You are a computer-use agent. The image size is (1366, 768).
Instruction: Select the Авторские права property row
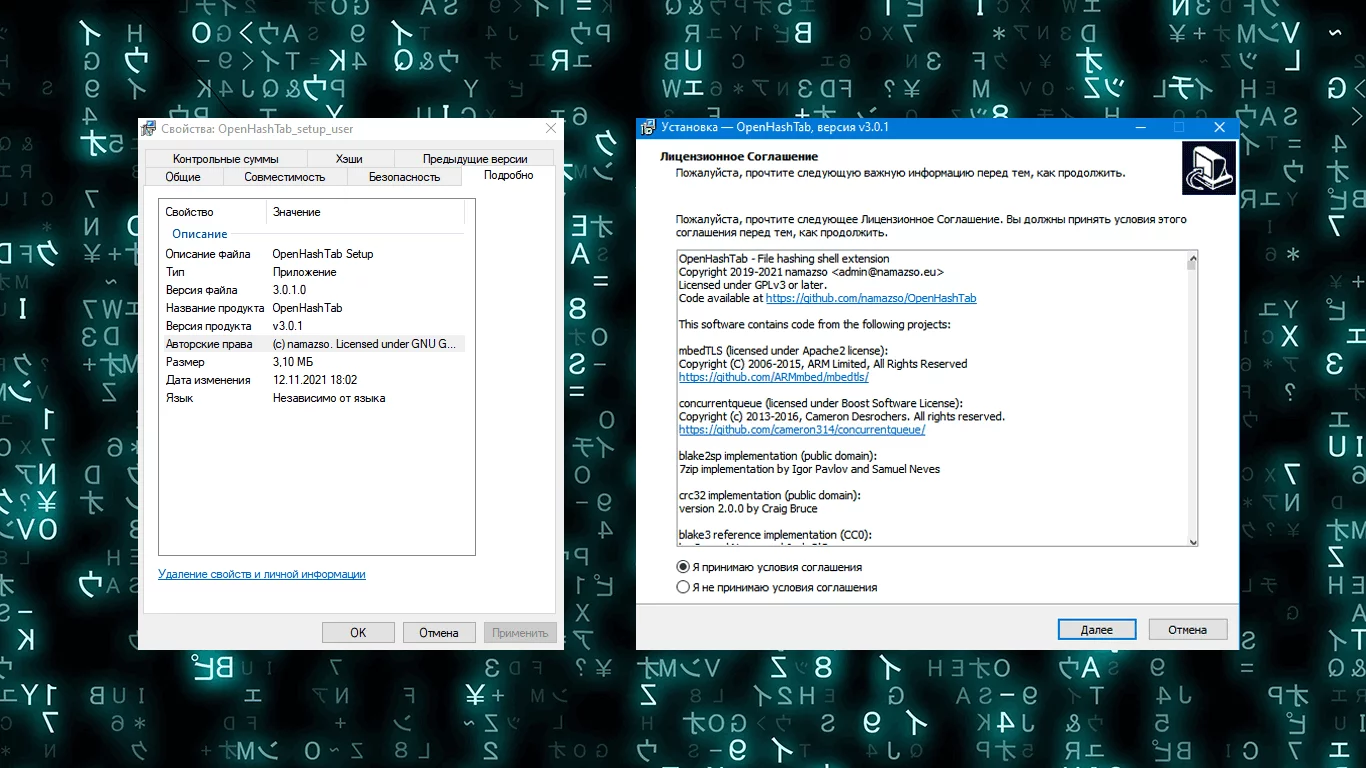pos(313,344)
